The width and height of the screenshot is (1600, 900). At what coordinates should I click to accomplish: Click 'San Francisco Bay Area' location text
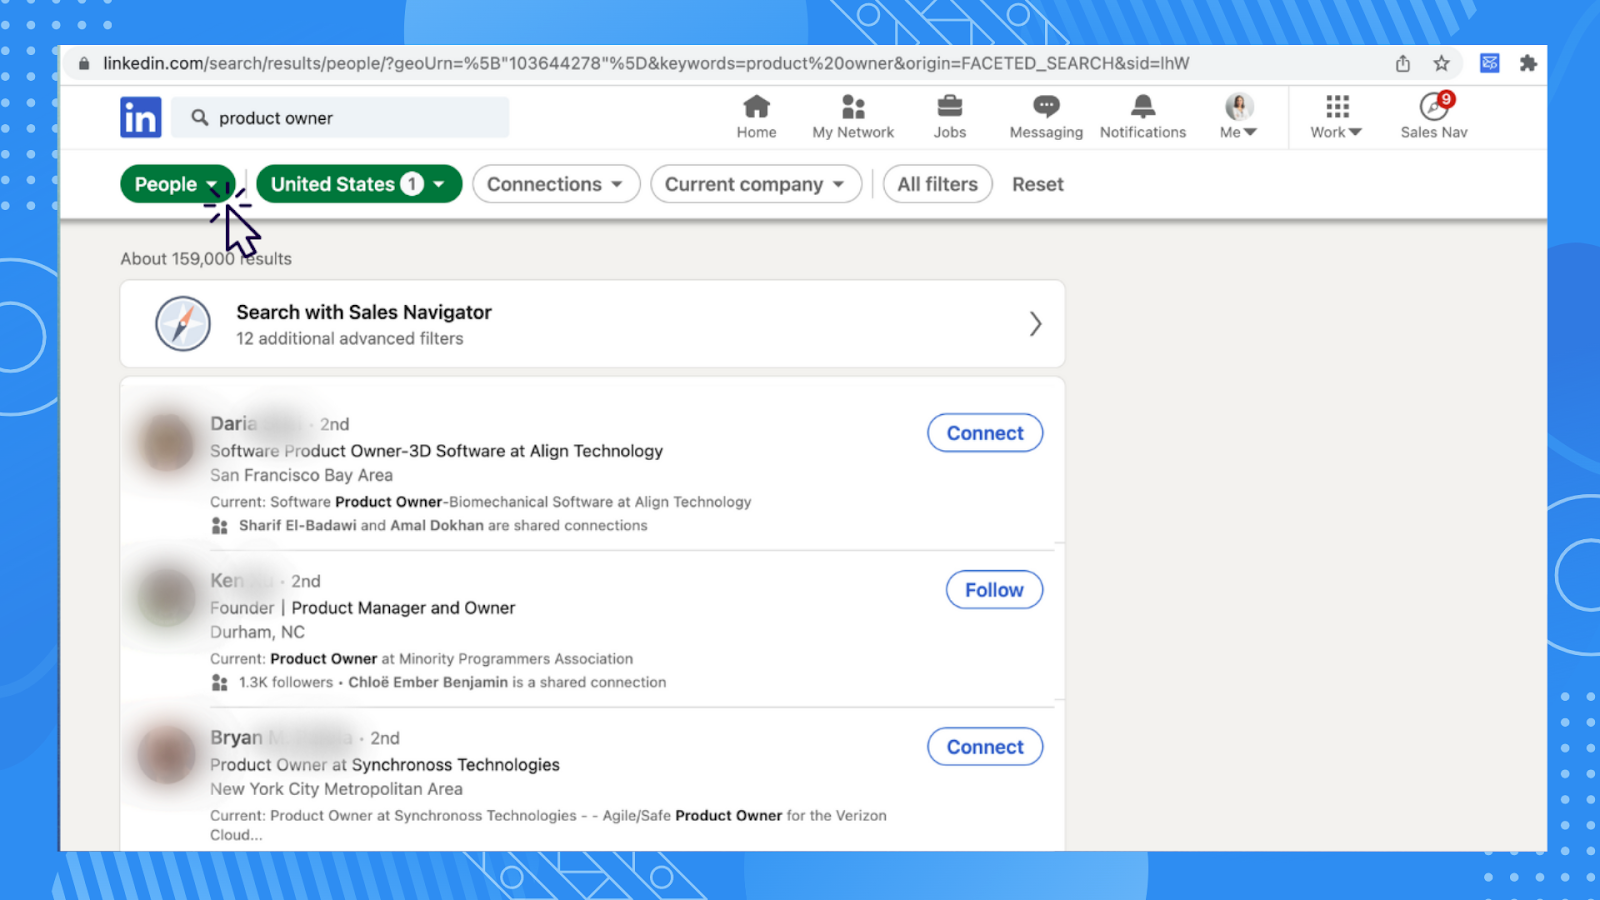[301, 476]
